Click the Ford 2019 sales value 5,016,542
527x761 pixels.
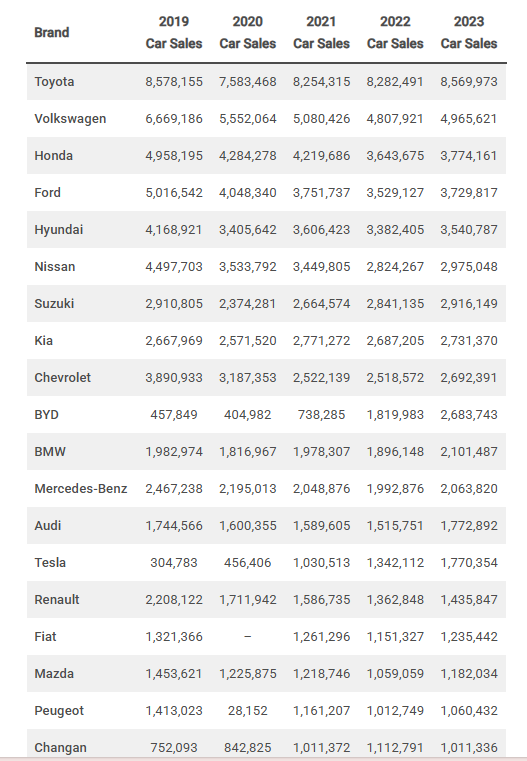click(x=174, y=193)
